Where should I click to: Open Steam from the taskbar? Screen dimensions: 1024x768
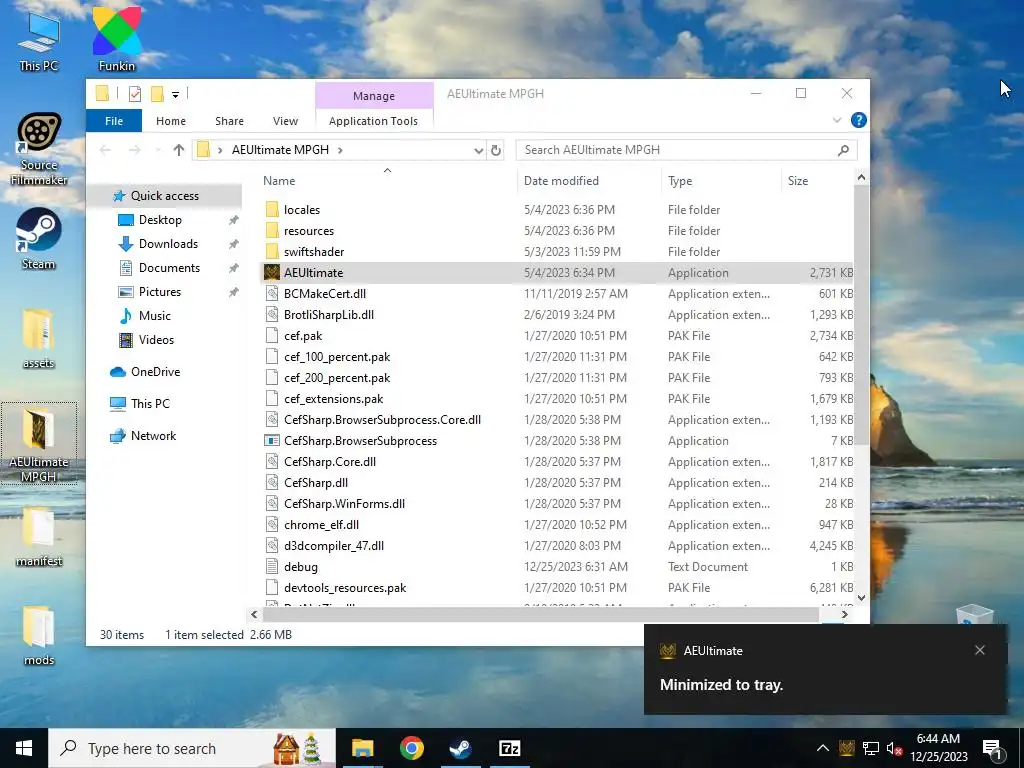[x=460, y=748]
